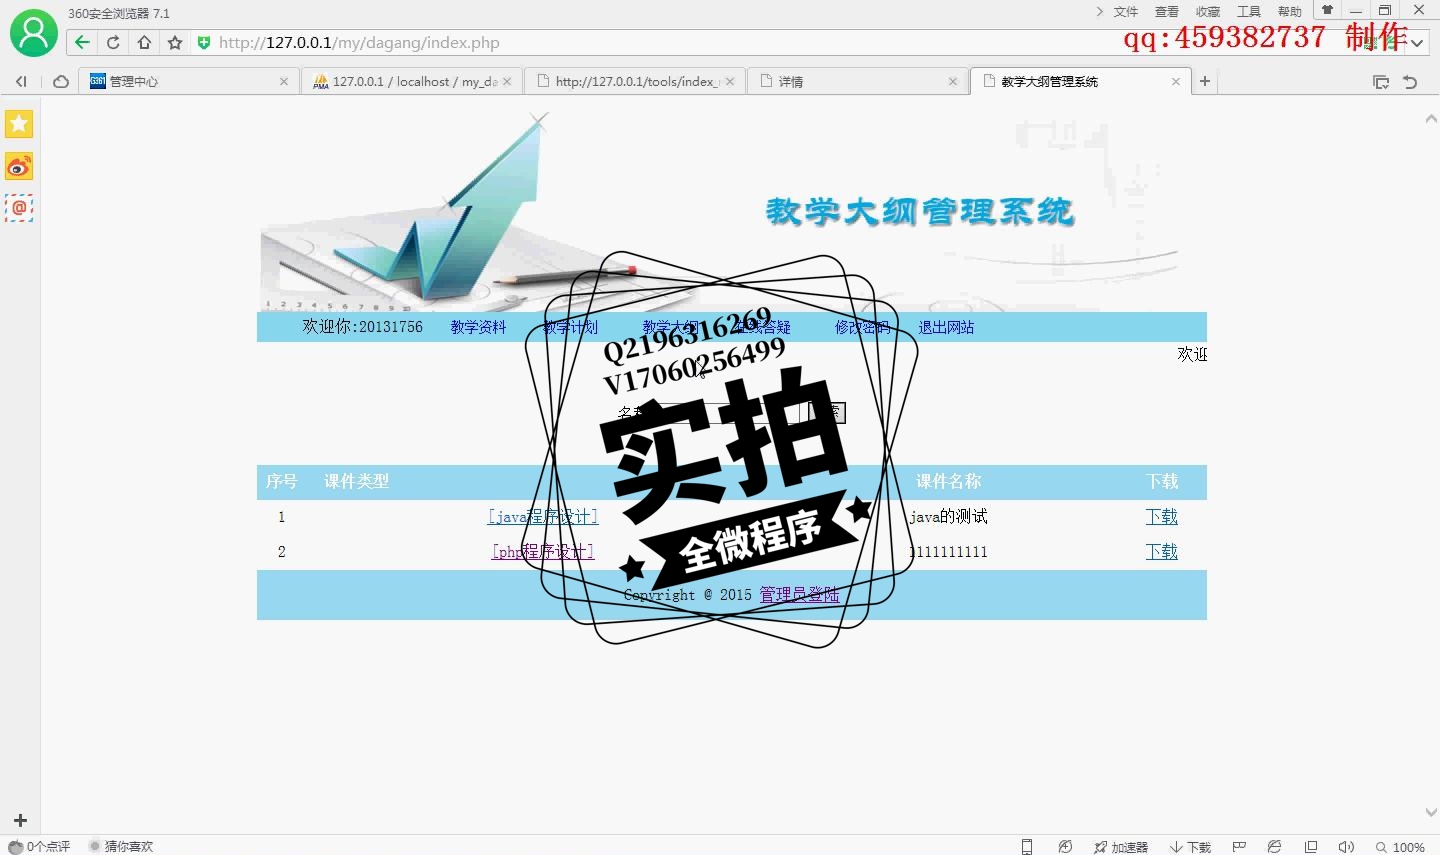
Task: Switch to the 127.0.0.1 / localhost phpMyAdmin tab
Action: [412, 81]
